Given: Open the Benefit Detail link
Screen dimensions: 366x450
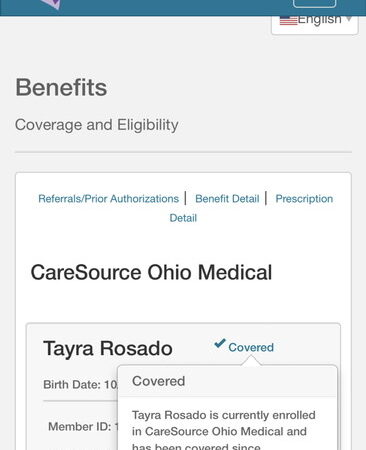Looking at the screenshot, I should [x=227, y=199].
